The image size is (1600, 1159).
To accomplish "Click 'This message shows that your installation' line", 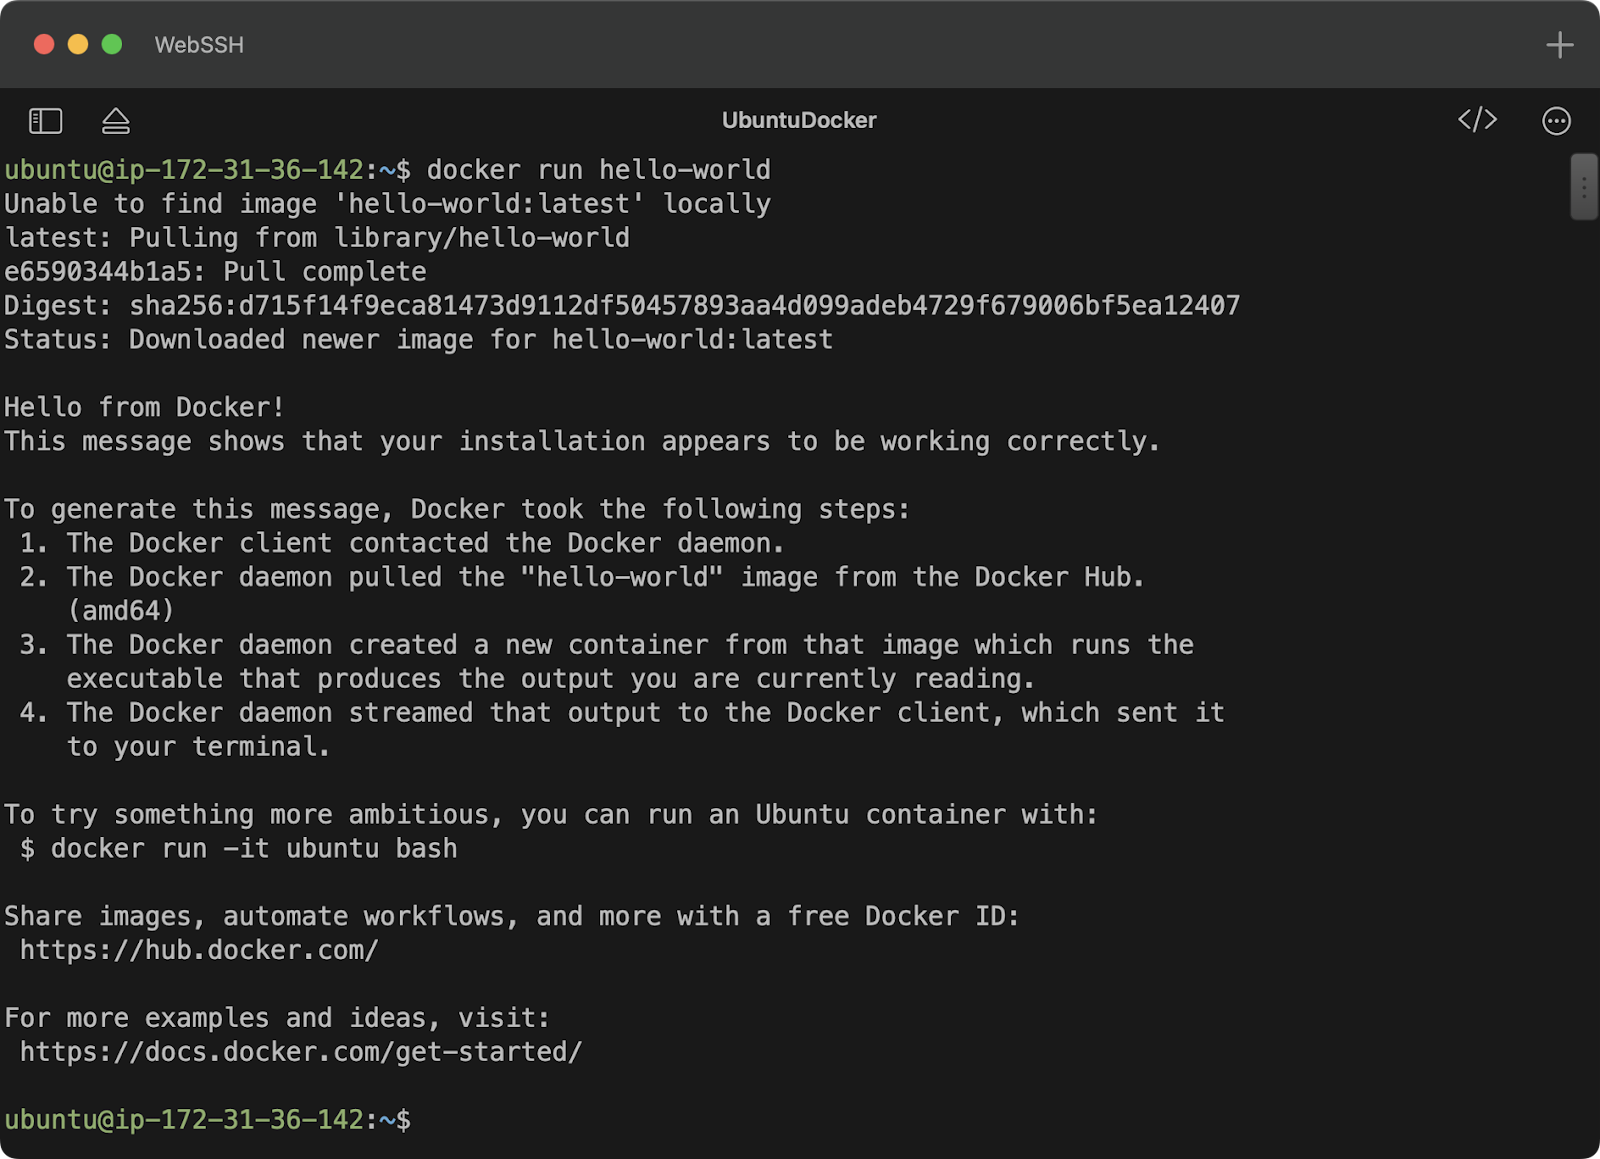I will tap(582, 441).
